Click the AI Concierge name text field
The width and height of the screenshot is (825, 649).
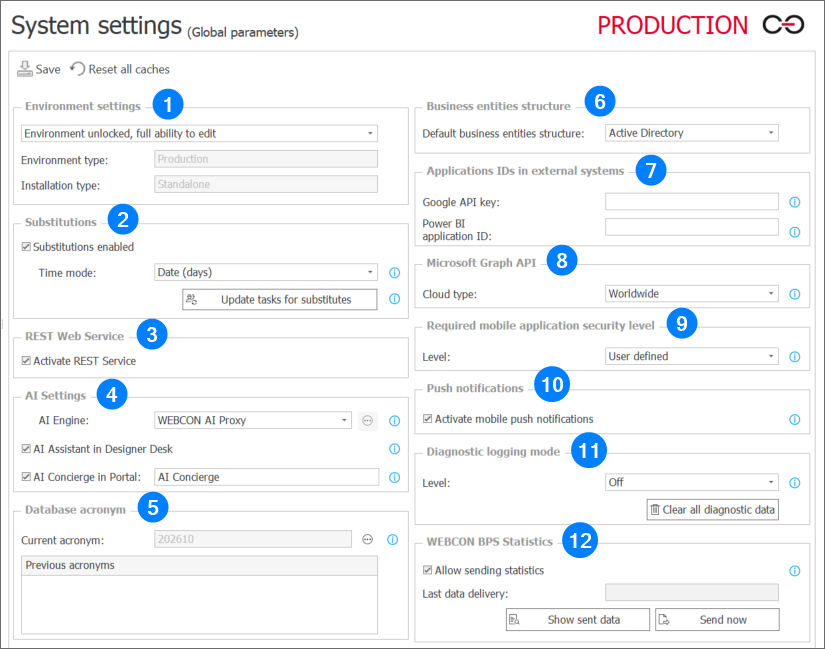(266, 477)
